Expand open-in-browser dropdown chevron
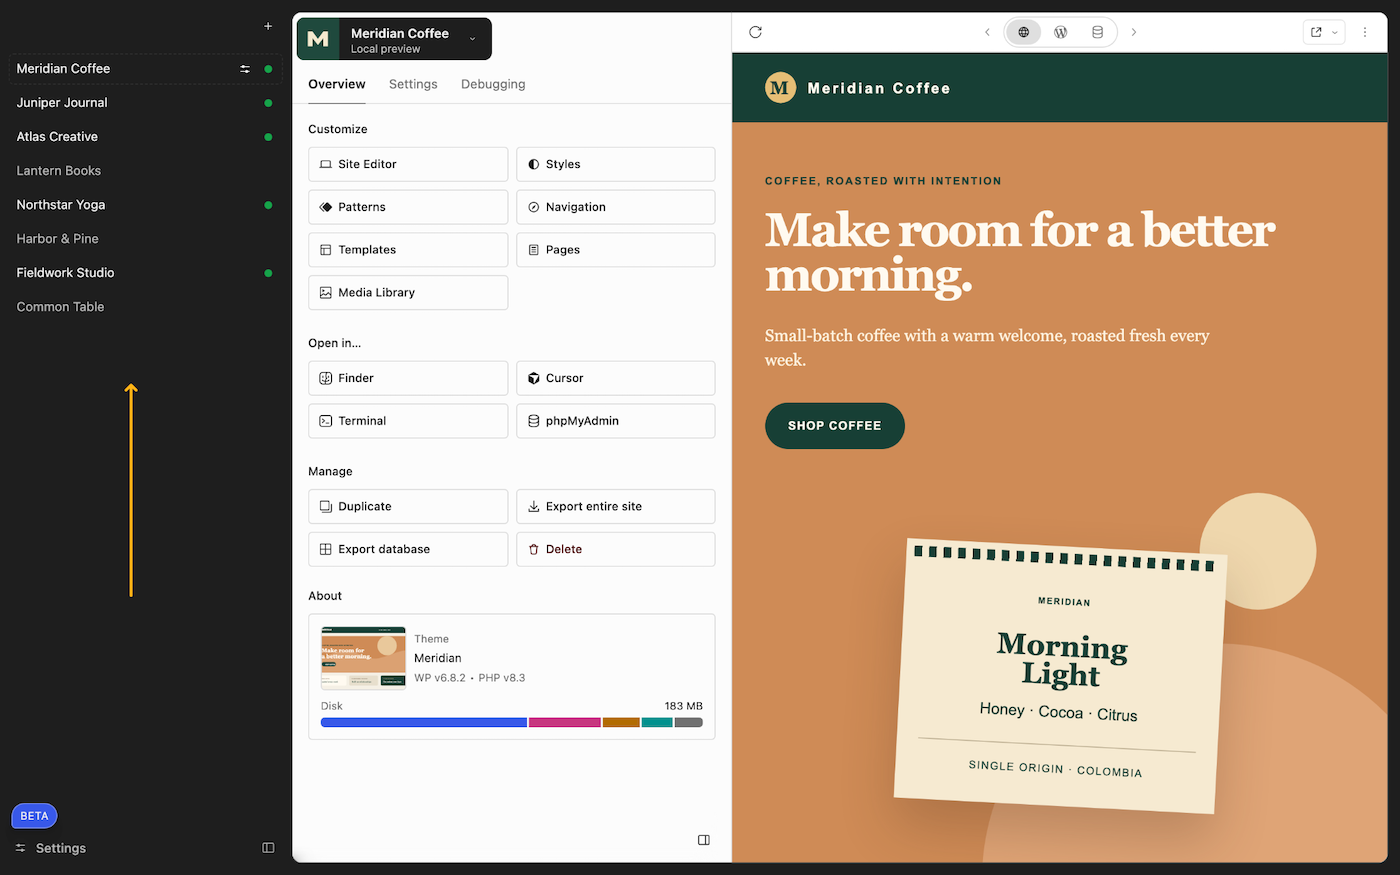 pyautogui.click(x=1335, y=32)
